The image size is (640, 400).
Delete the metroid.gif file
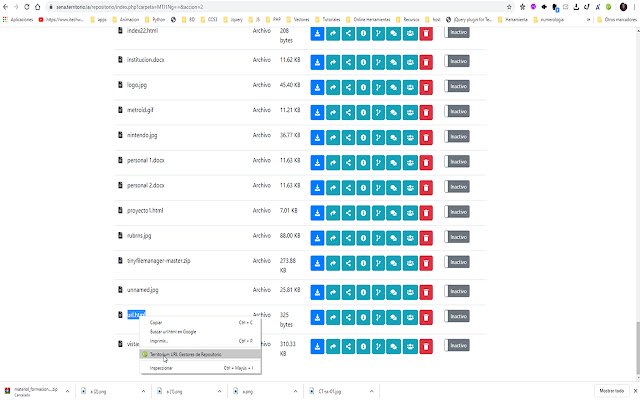pos(426,113)
